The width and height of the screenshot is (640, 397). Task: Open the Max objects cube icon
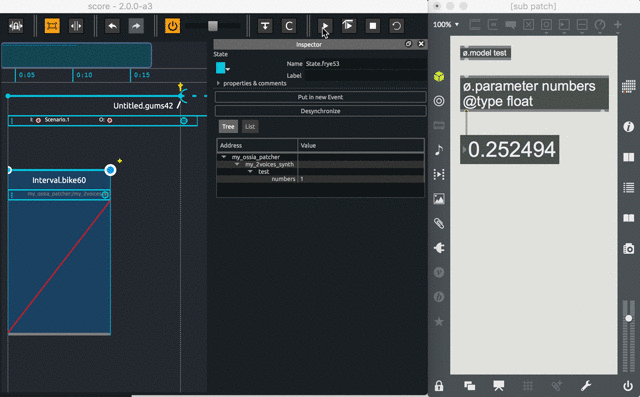click(439, 76)
